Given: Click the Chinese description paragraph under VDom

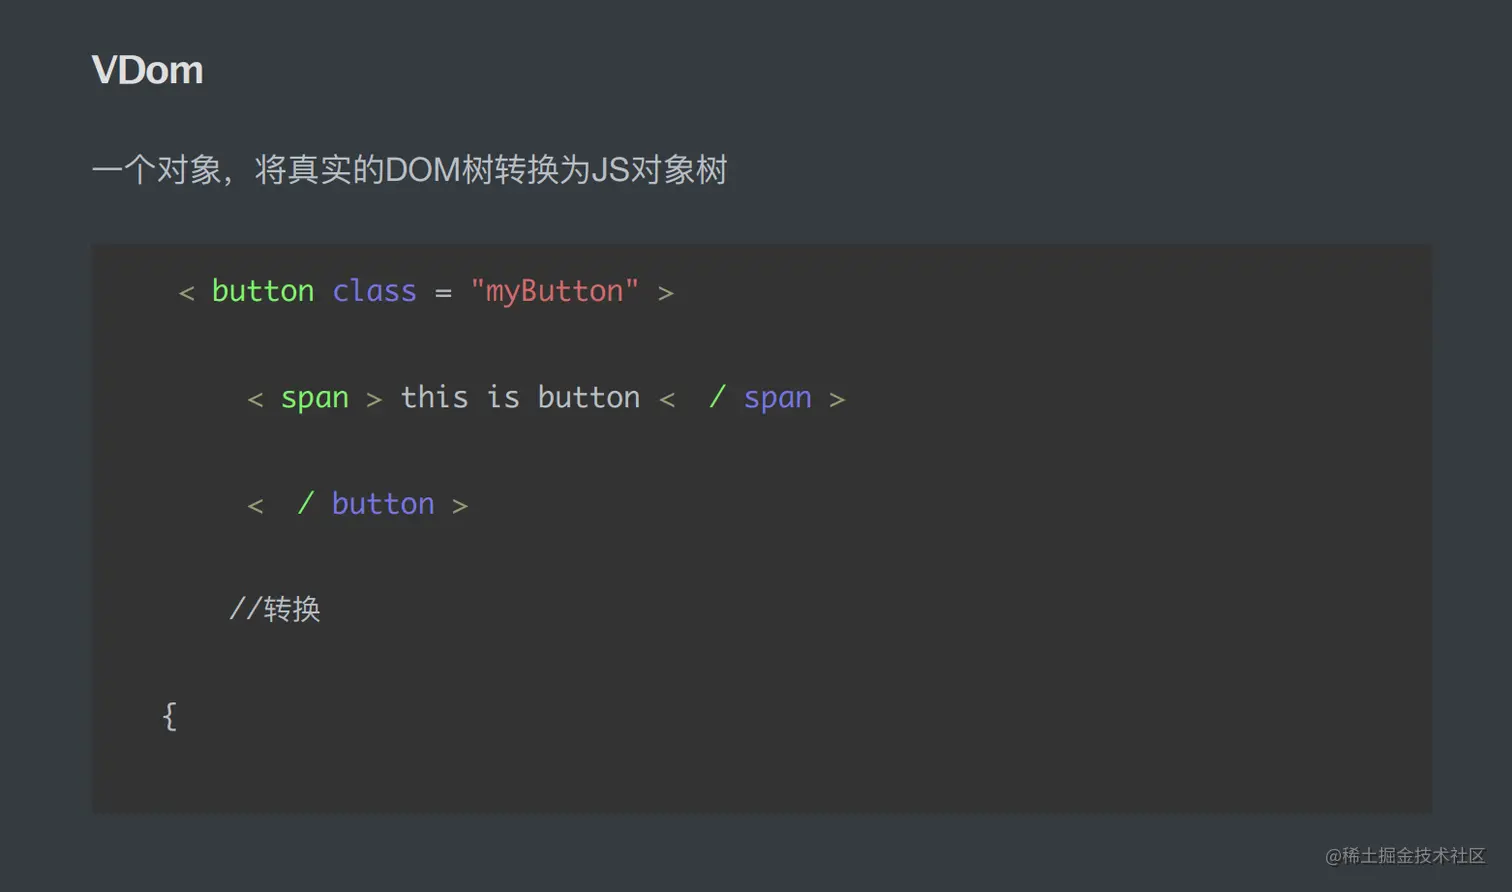Looking at the screenshot, I should pos(409,170).
